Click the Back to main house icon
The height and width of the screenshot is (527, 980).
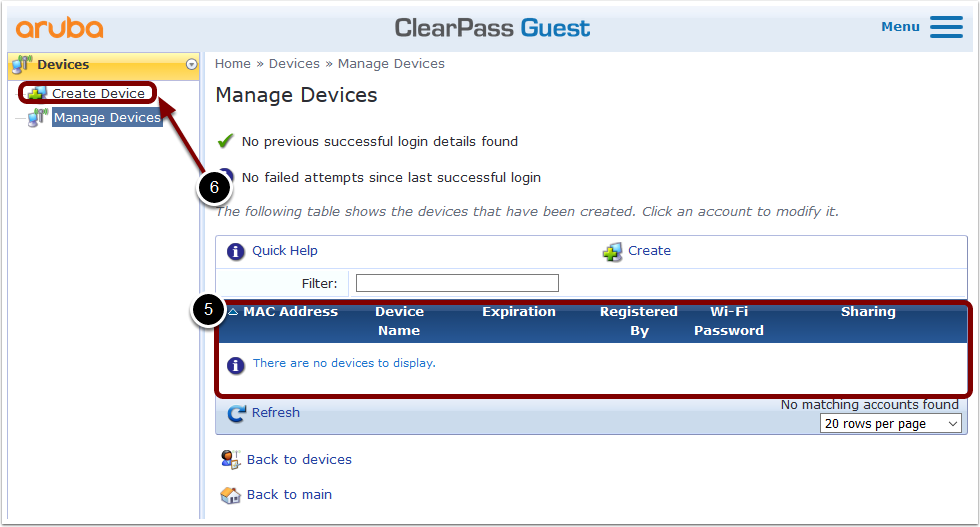230,495
